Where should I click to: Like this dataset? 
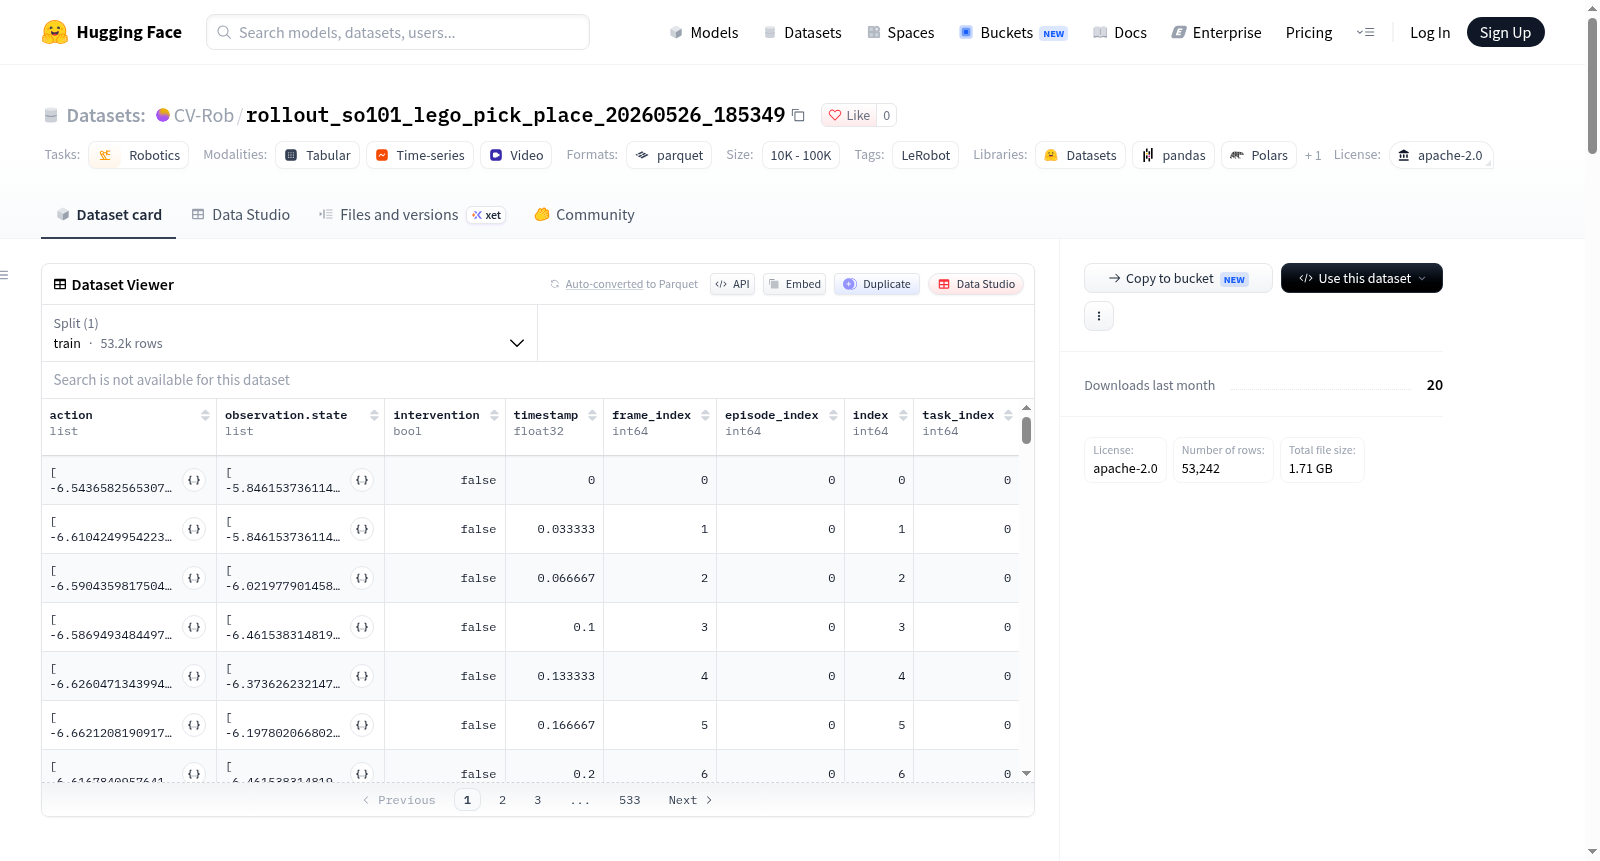point(849,115)
